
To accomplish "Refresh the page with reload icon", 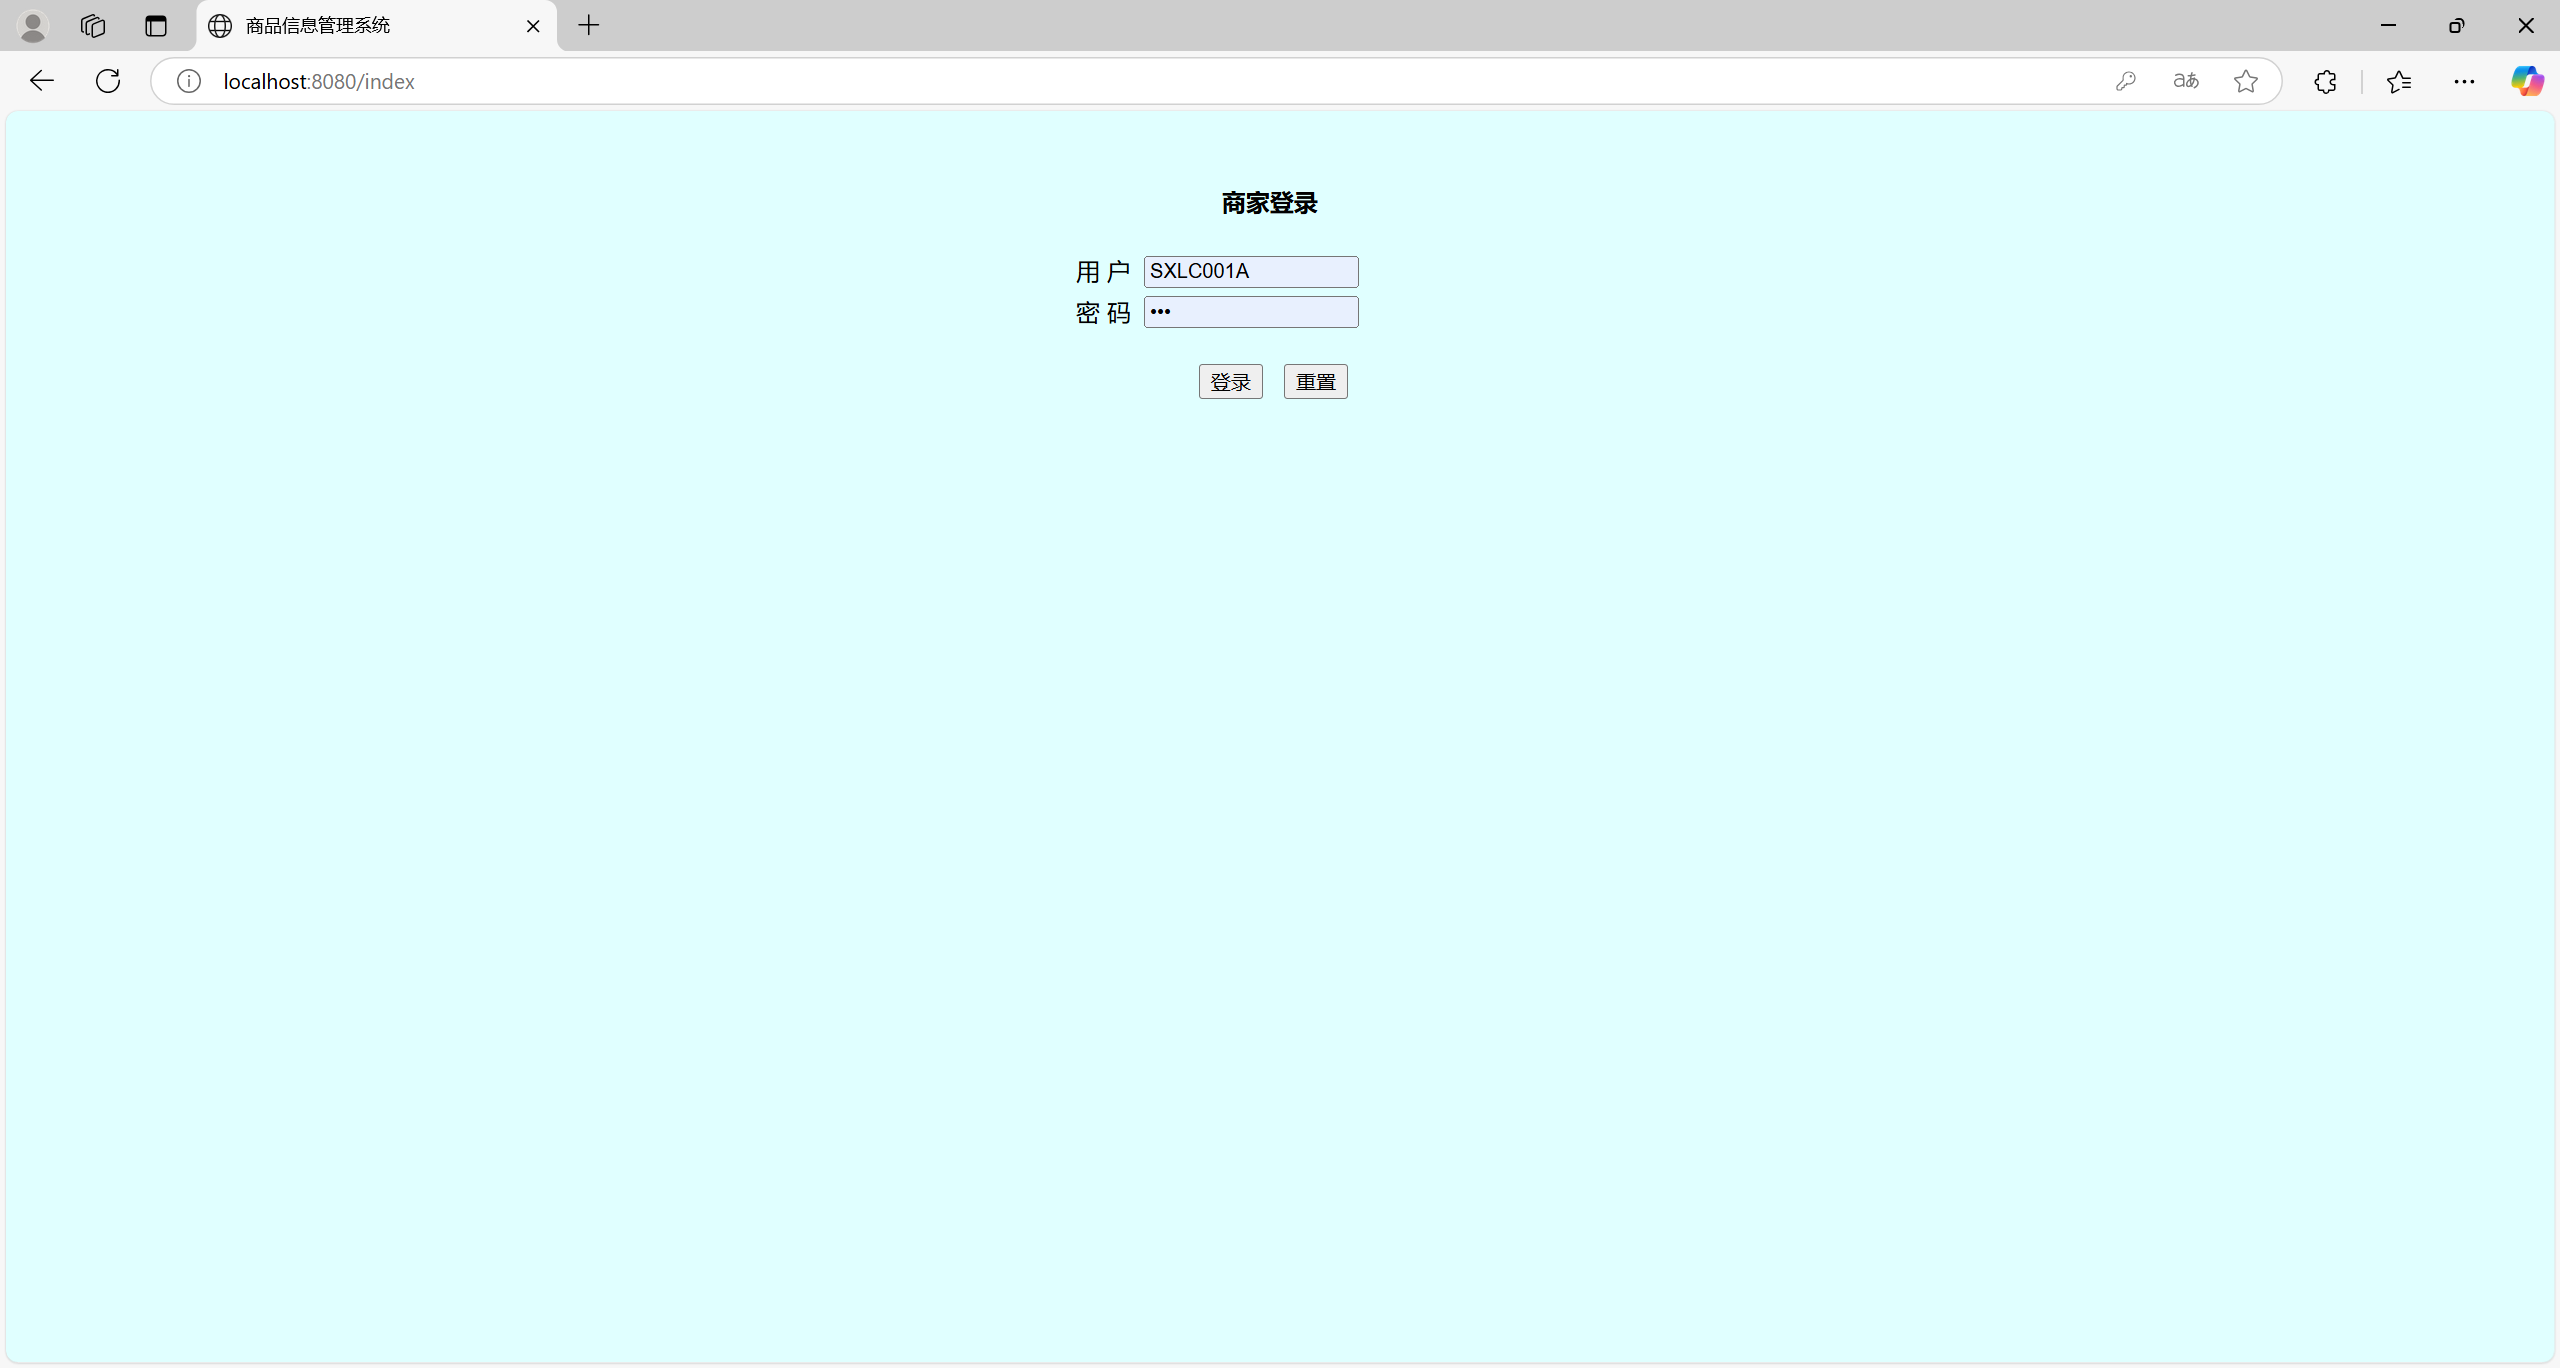I will click(108, 81).
